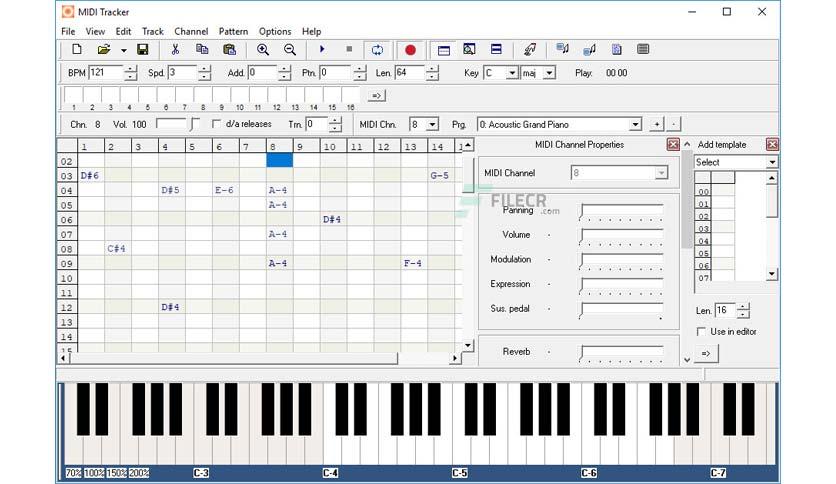Open the File menu
836x484 pixels.
(x=68, y=31)
